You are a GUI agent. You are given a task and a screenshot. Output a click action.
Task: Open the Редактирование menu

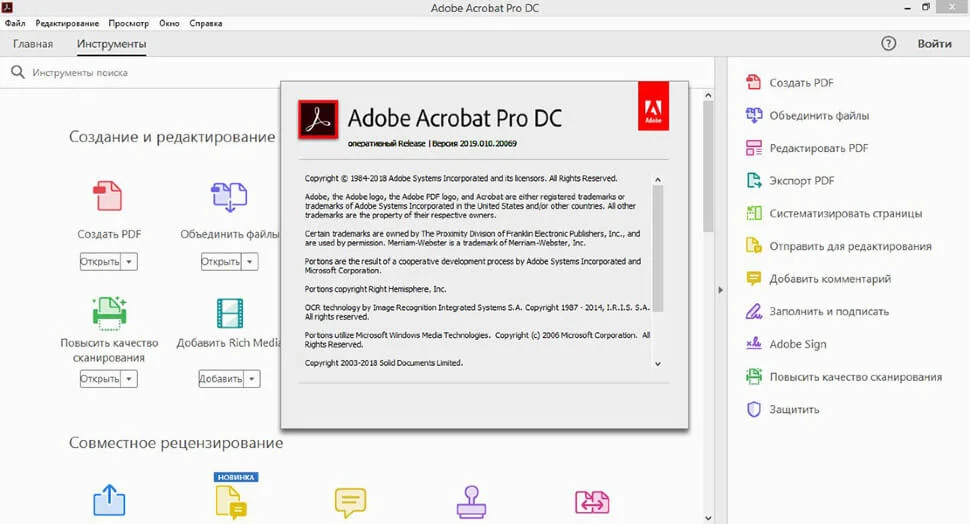tap(67, 23)
